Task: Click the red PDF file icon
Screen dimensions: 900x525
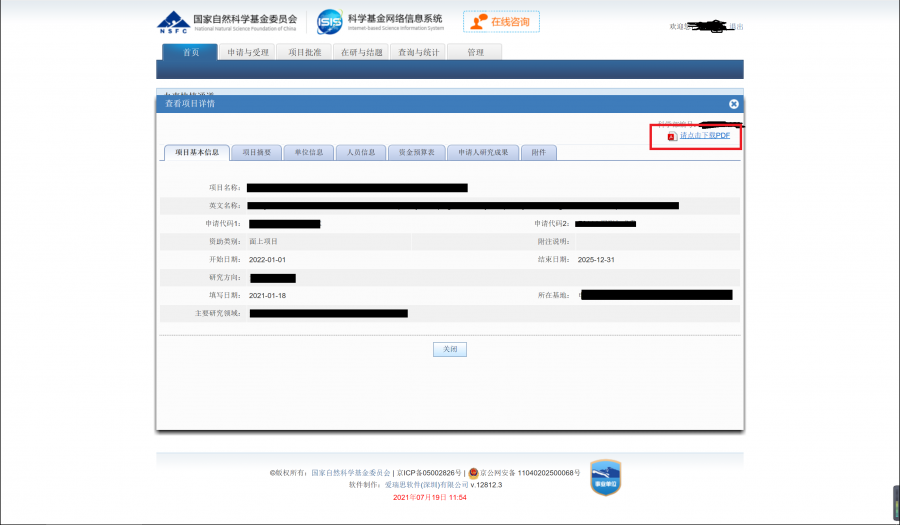Action: tap(673, 135)
